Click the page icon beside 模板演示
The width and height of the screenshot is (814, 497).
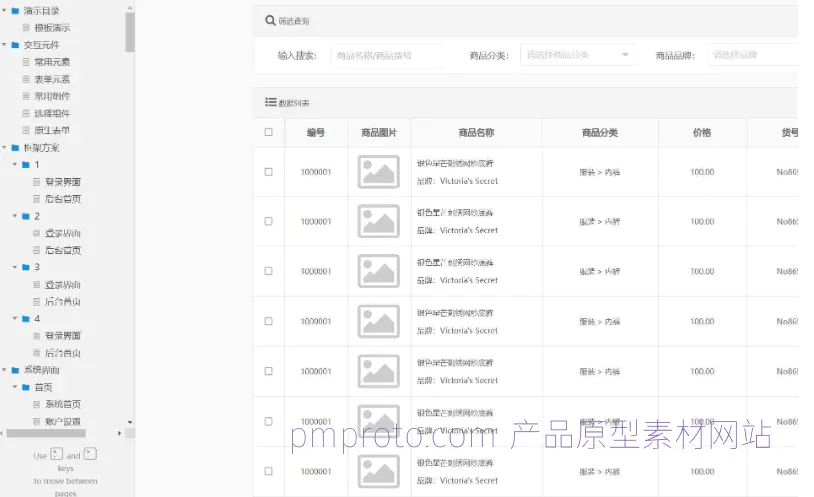click(x=26, y=28)
